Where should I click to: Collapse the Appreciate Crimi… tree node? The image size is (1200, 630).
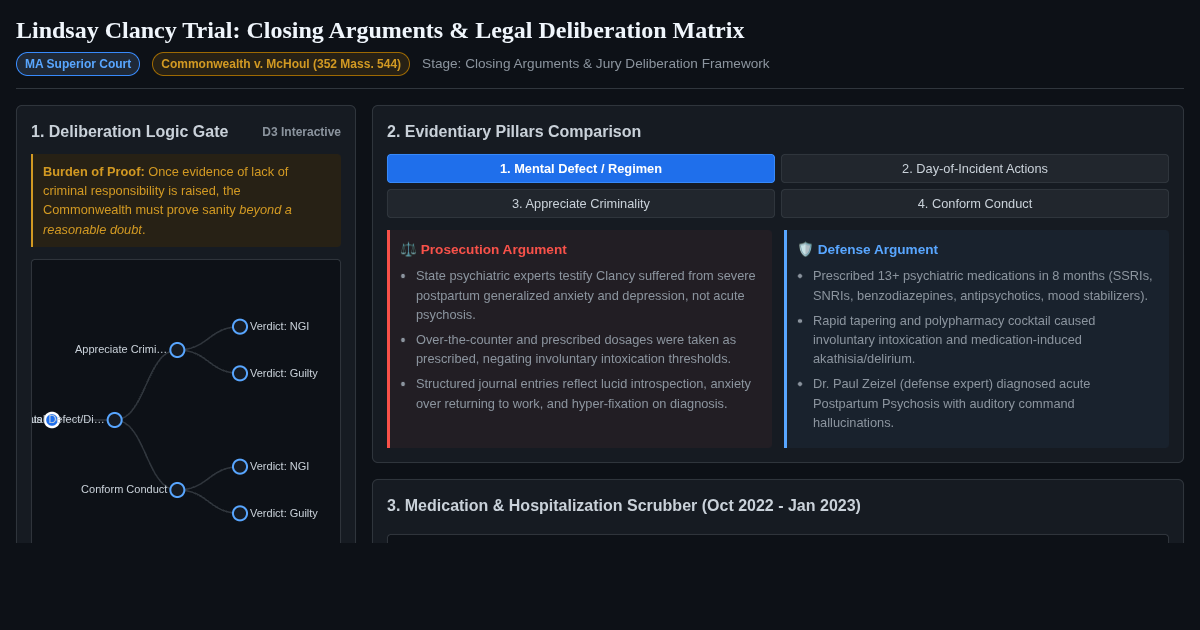point(177,350)
